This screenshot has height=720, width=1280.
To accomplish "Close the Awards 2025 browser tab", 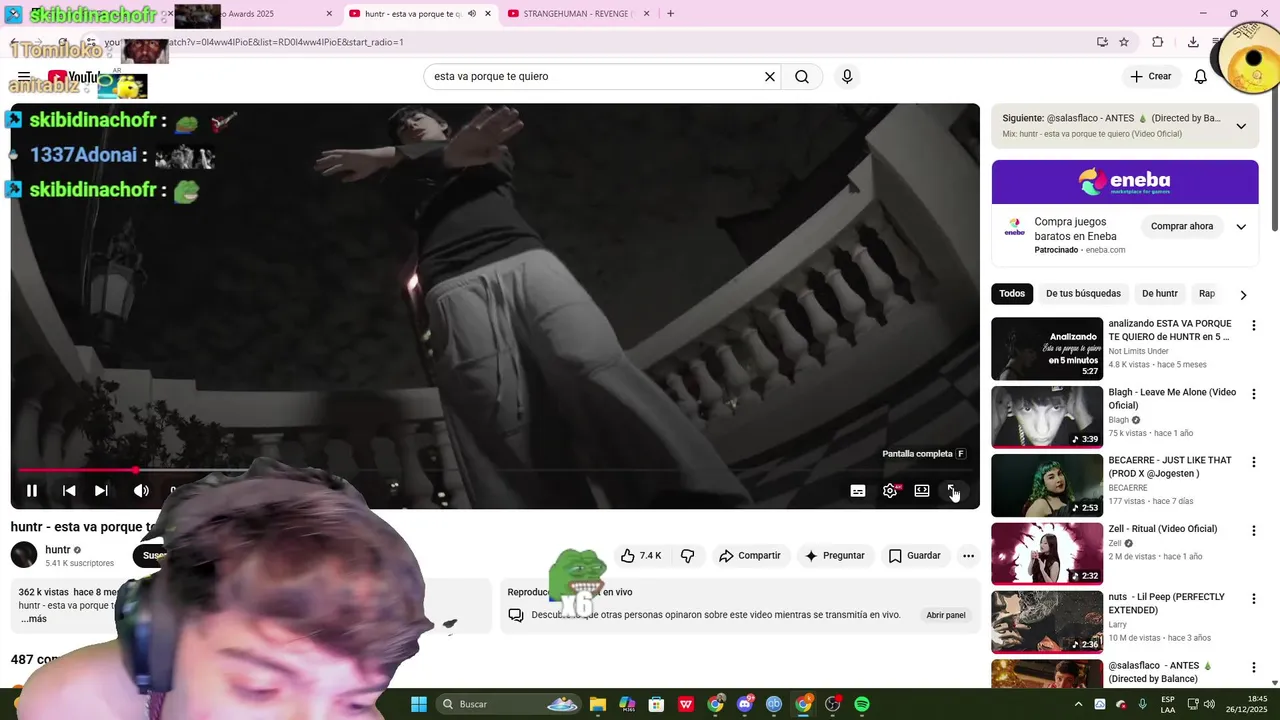I will [x=329, y=14].
